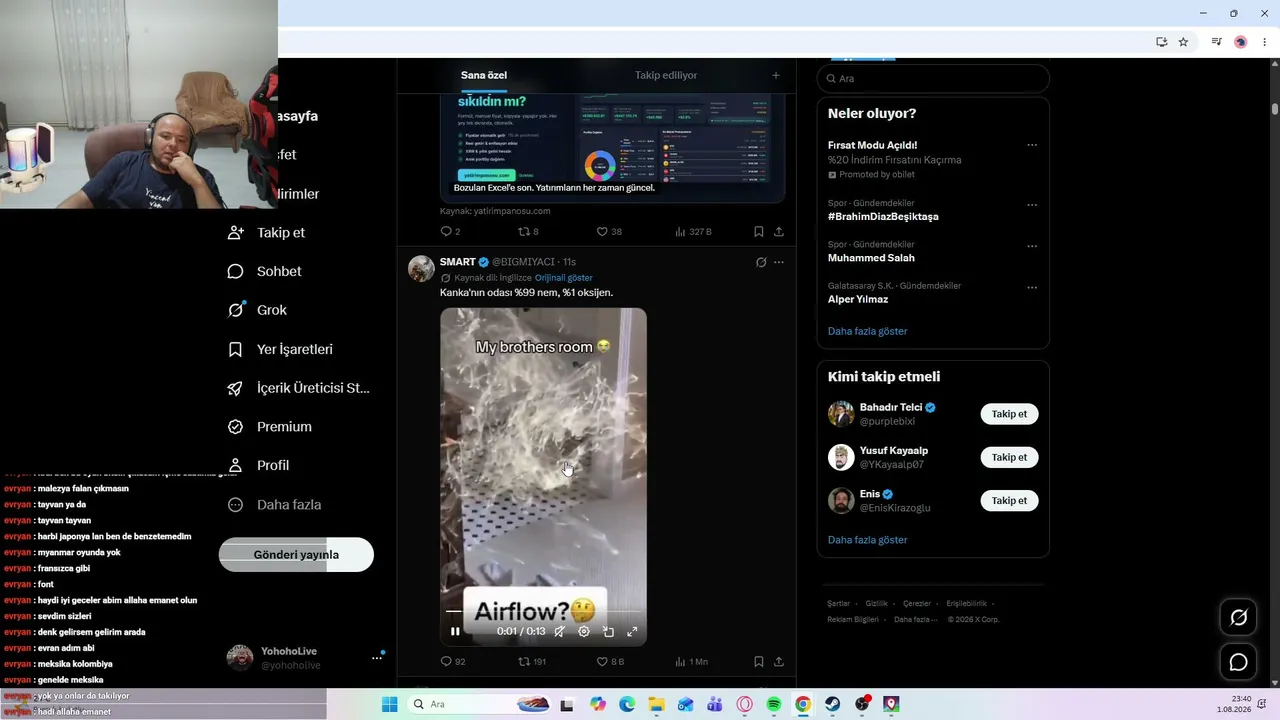Click the Takip et person-plus icon
1280x720 pixels.
236,233
